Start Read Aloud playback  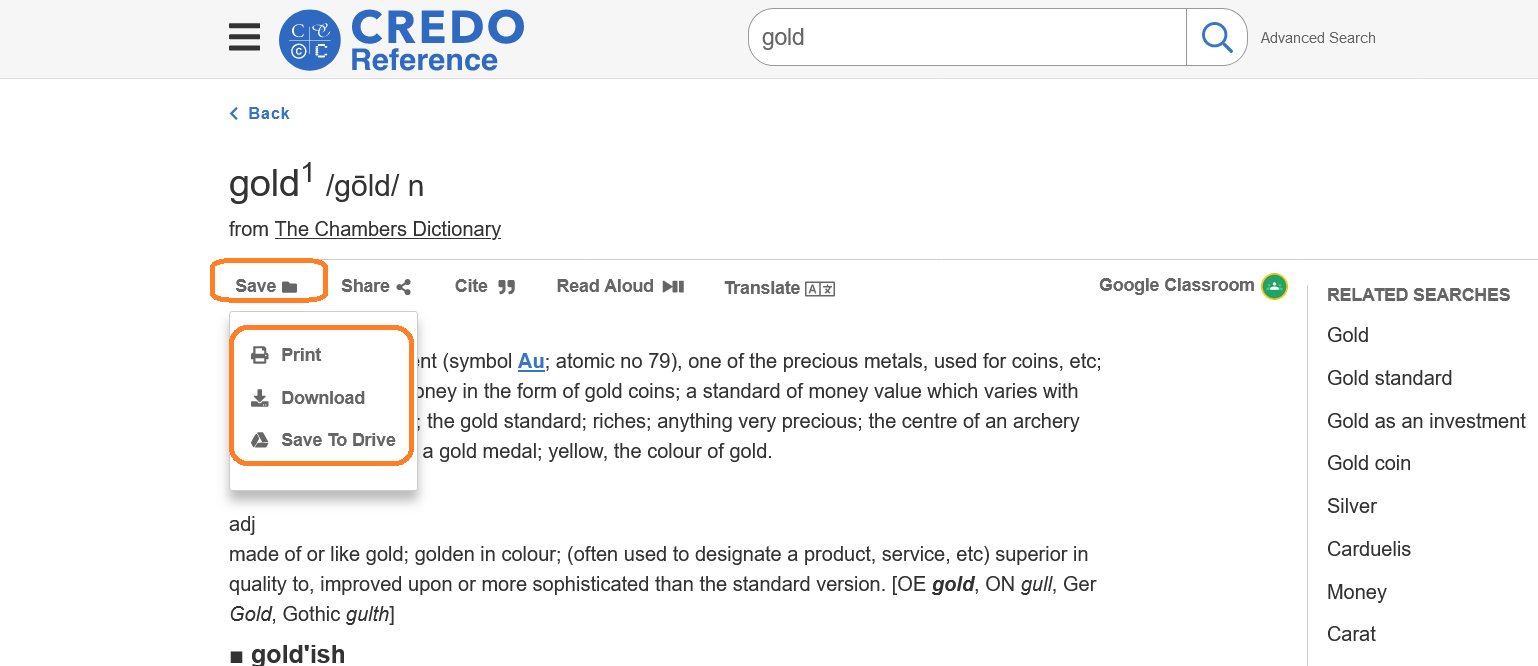(x=620, y=286)
